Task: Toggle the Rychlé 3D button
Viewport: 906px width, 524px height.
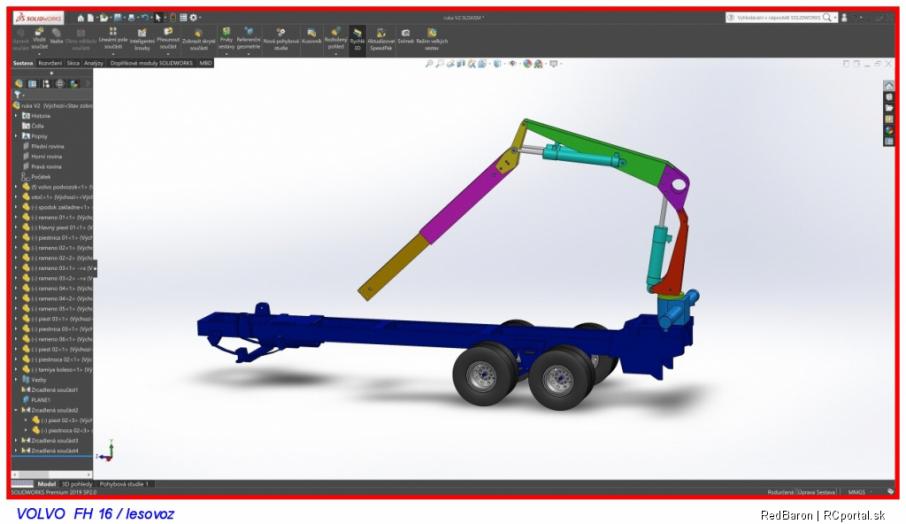Action: click(357, 37)
